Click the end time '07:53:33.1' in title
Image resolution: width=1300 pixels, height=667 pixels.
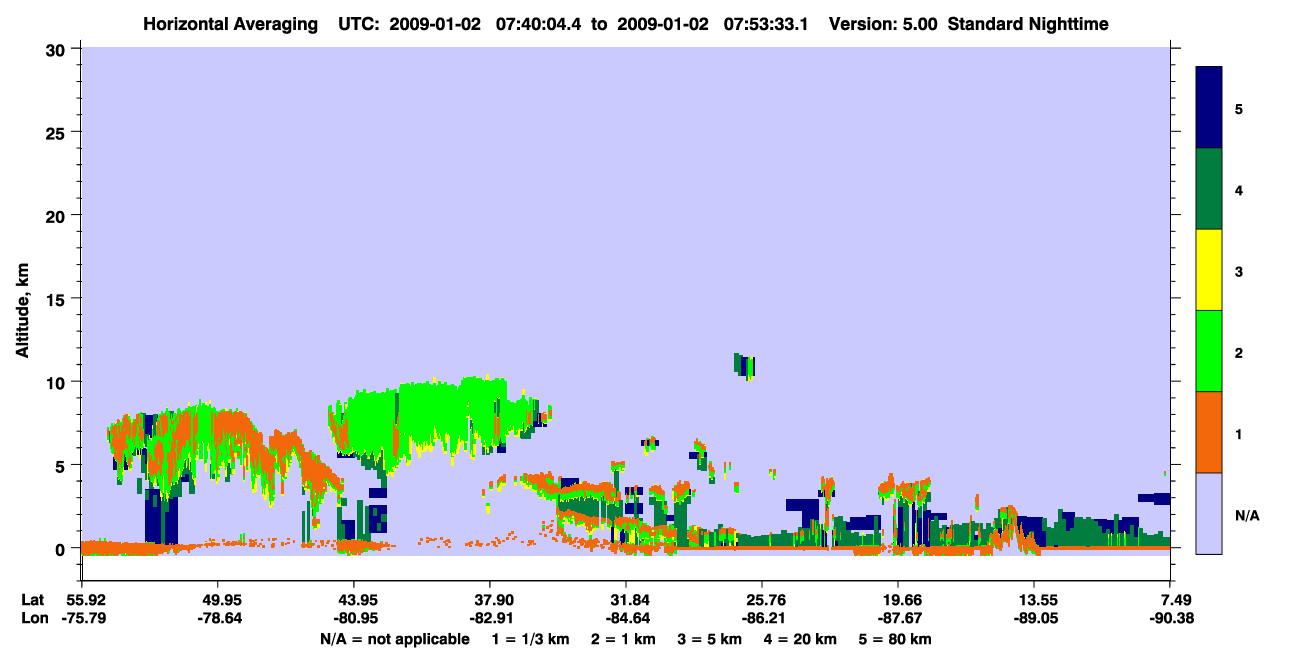click(x=765, y=24)
